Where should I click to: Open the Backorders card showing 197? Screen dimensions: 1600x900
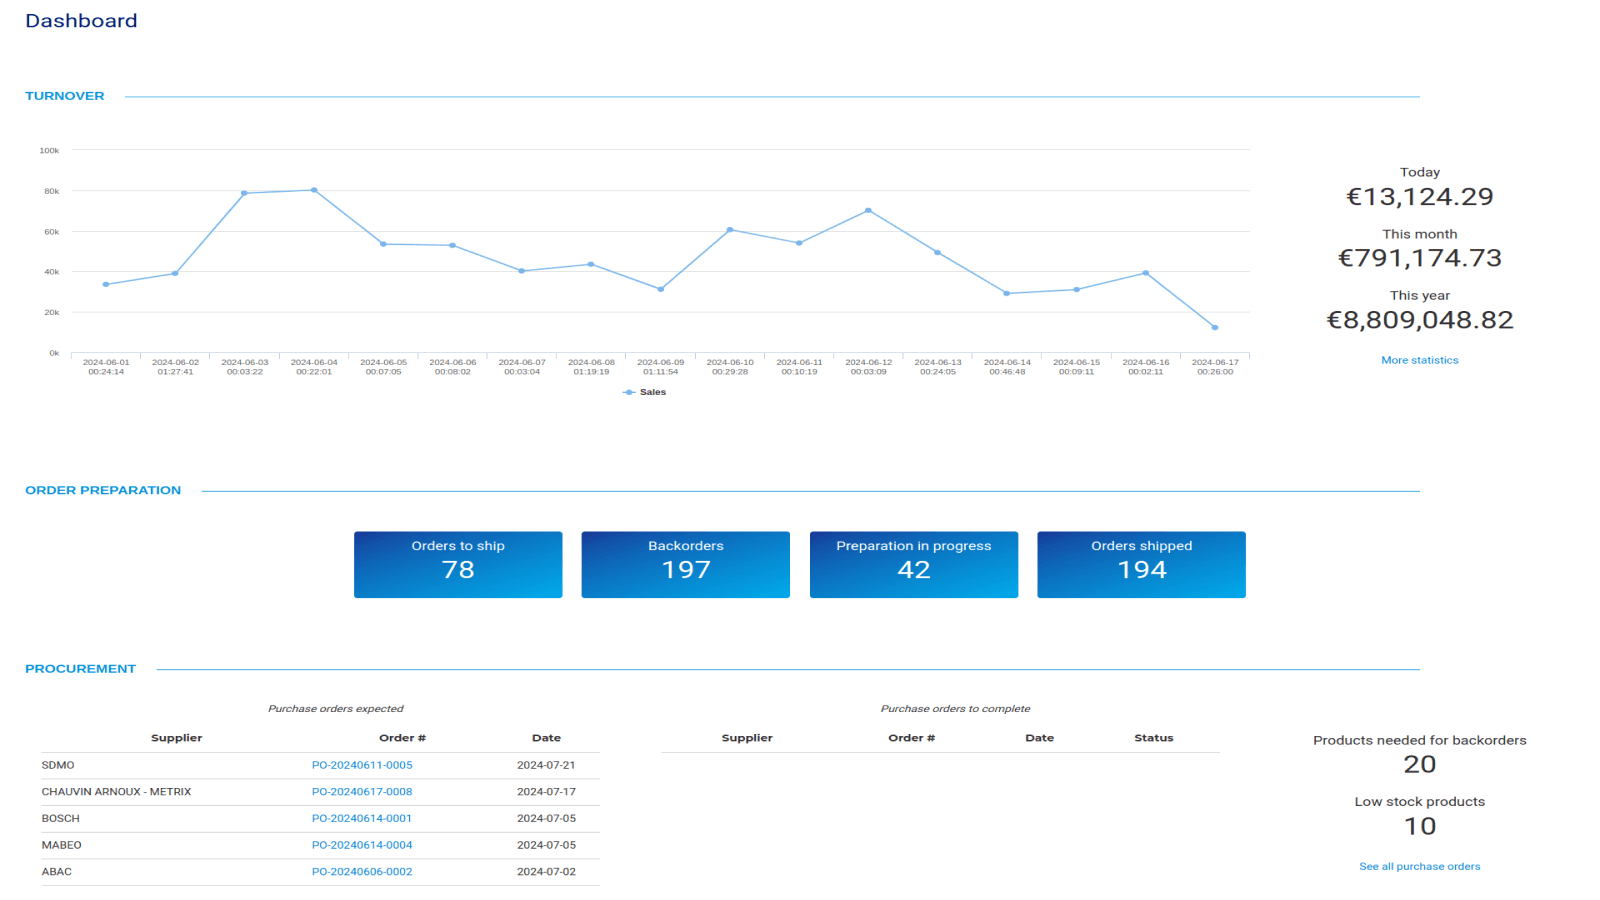tap(685, 564)
